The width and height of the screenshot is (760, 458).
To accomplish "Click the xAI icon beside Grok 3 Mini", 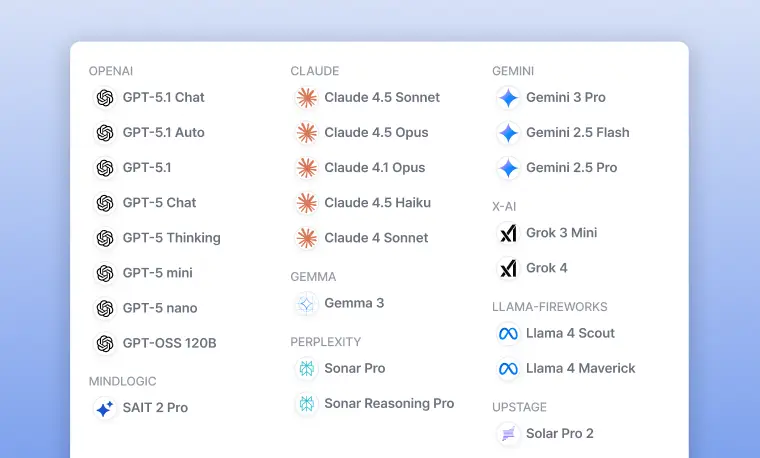I will click(x=508, y=233).
